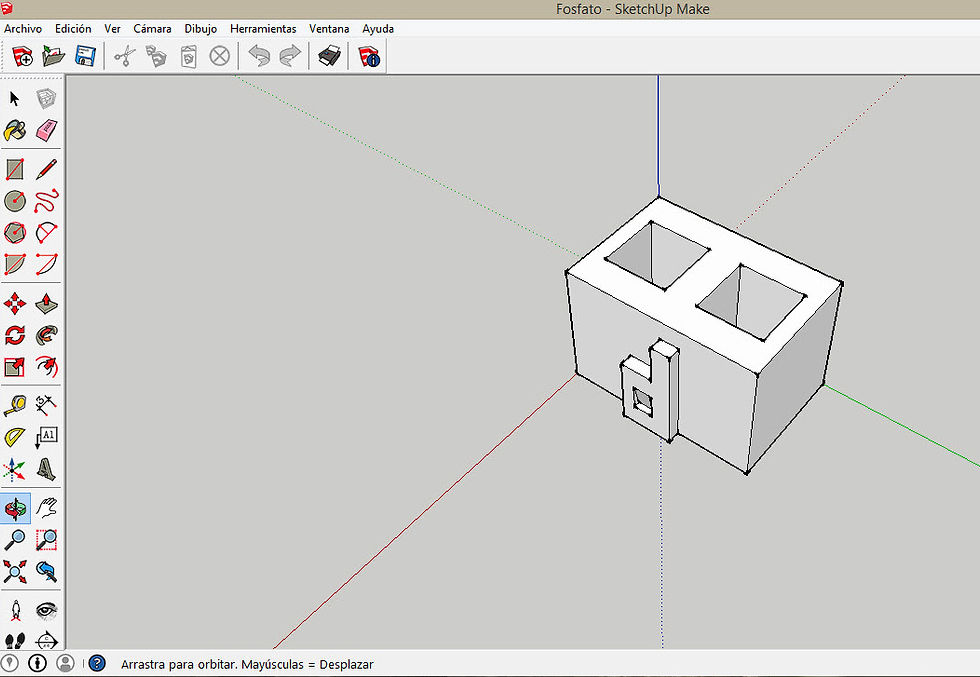
Task: Click the Paste clipboard icon
Action: (x=188, y=56)
